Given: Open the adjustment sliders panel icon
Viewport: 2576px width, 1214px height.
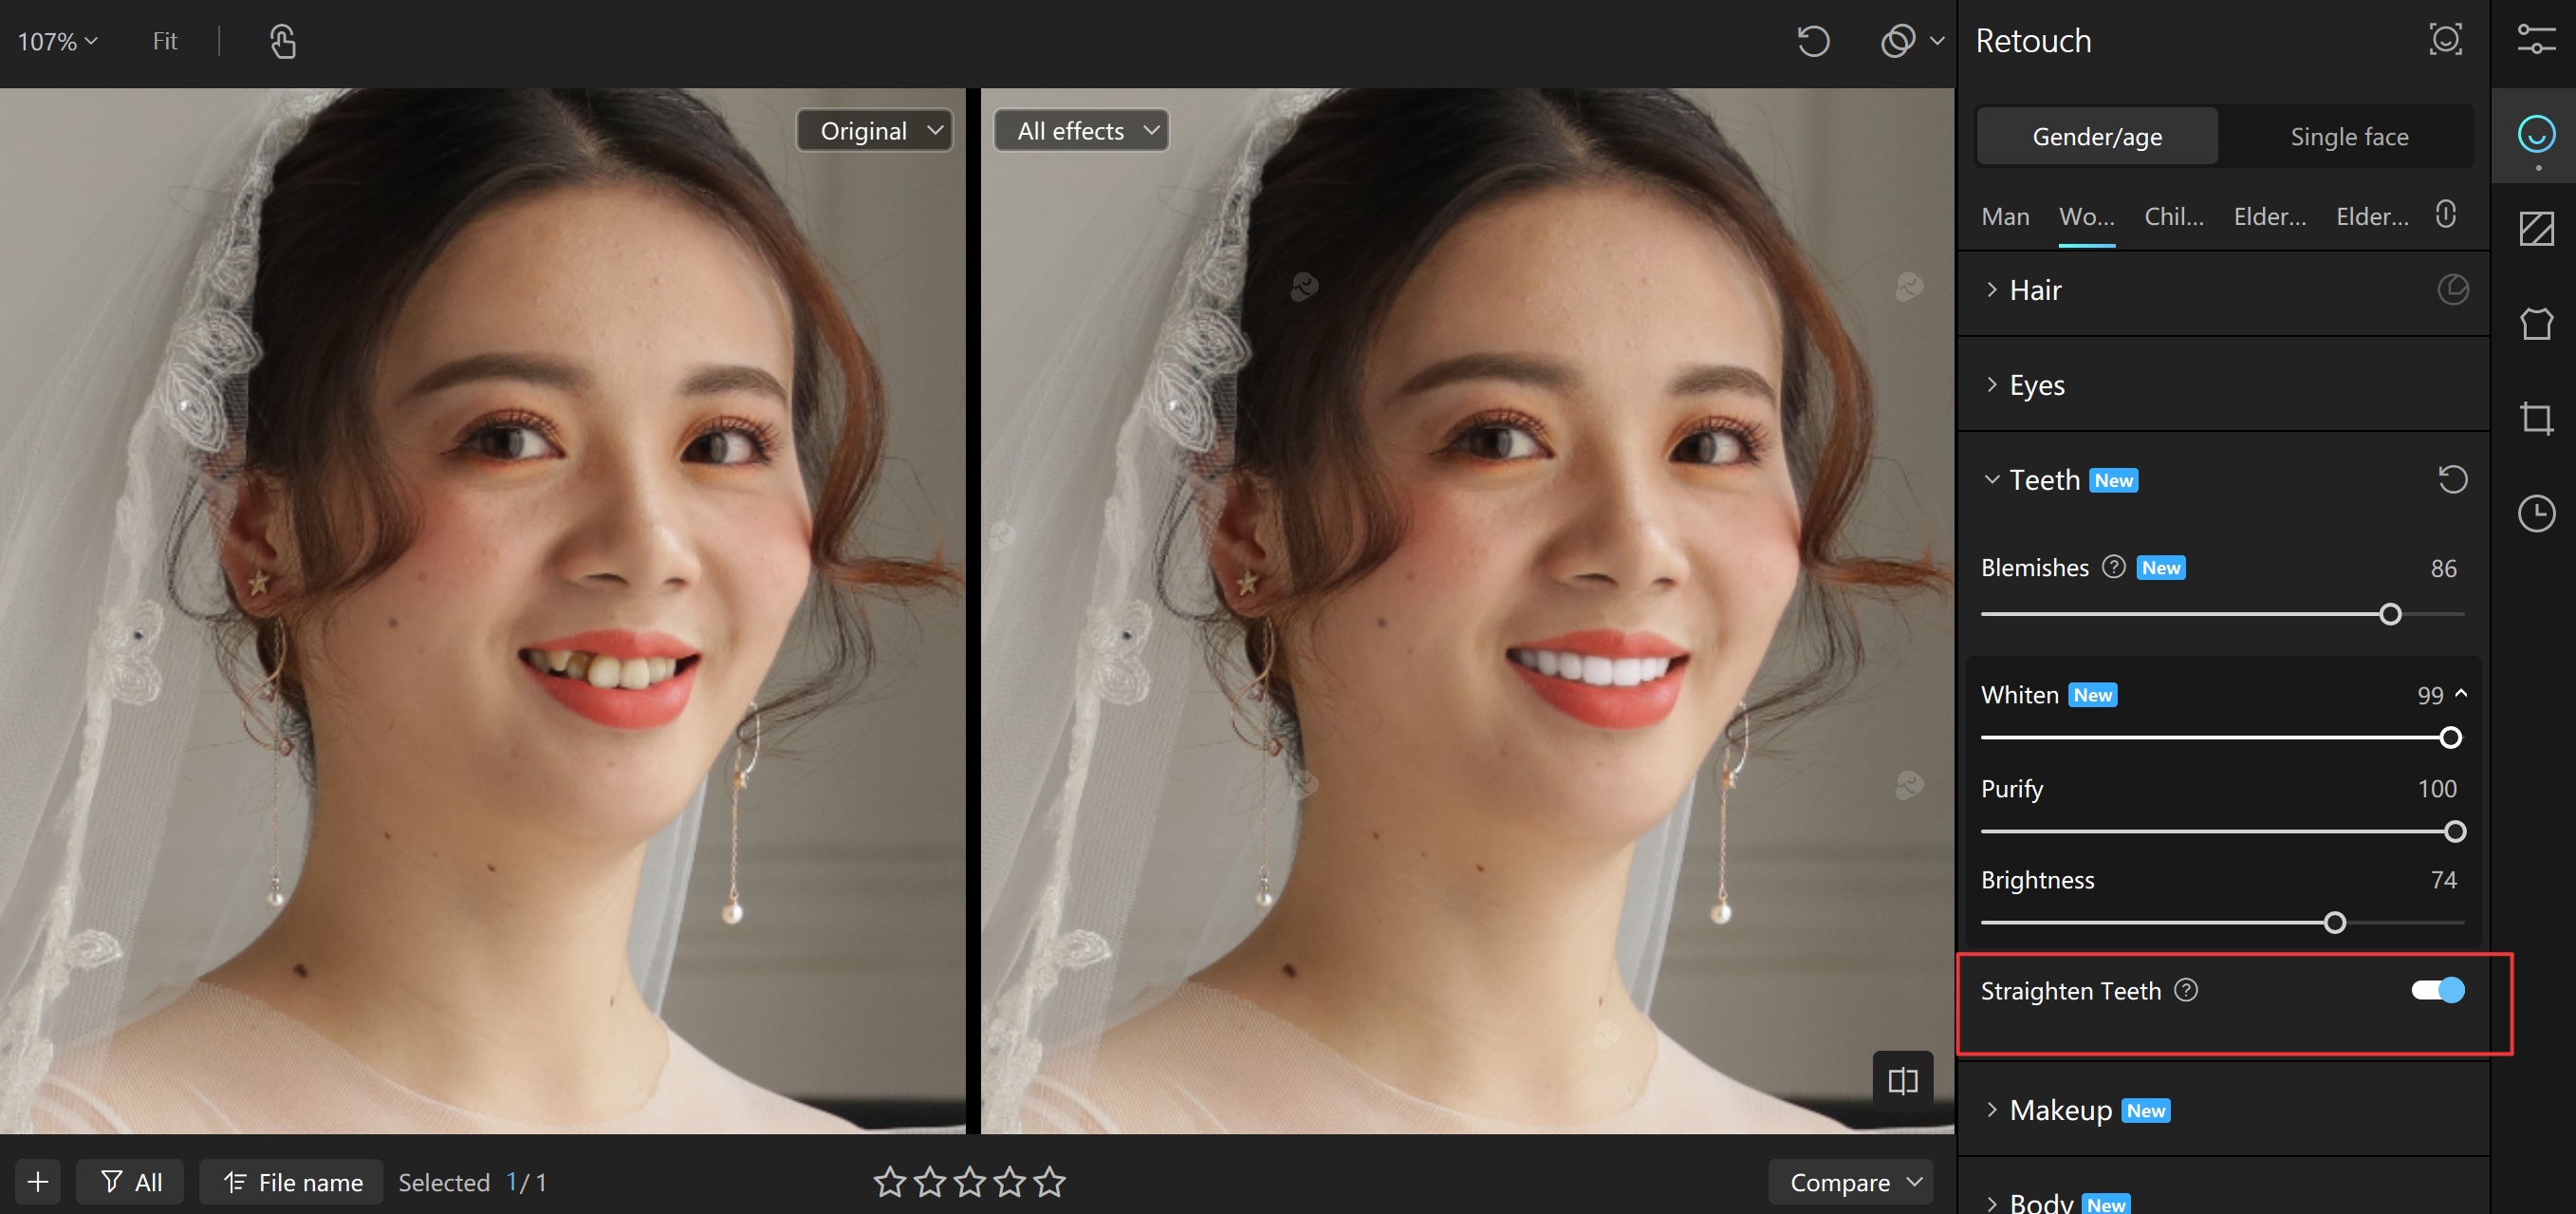Looking at the screenshot, I should pos(2535,40).
